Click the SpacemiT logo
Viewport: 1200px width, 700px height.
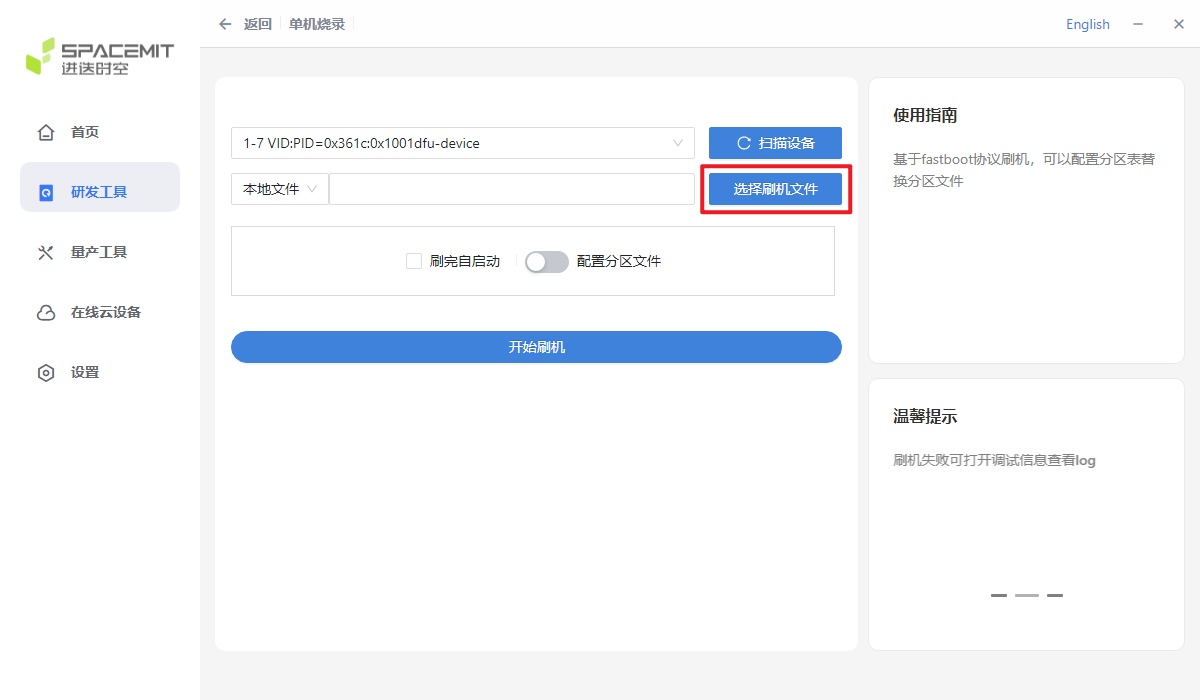(x=100, y=56)
